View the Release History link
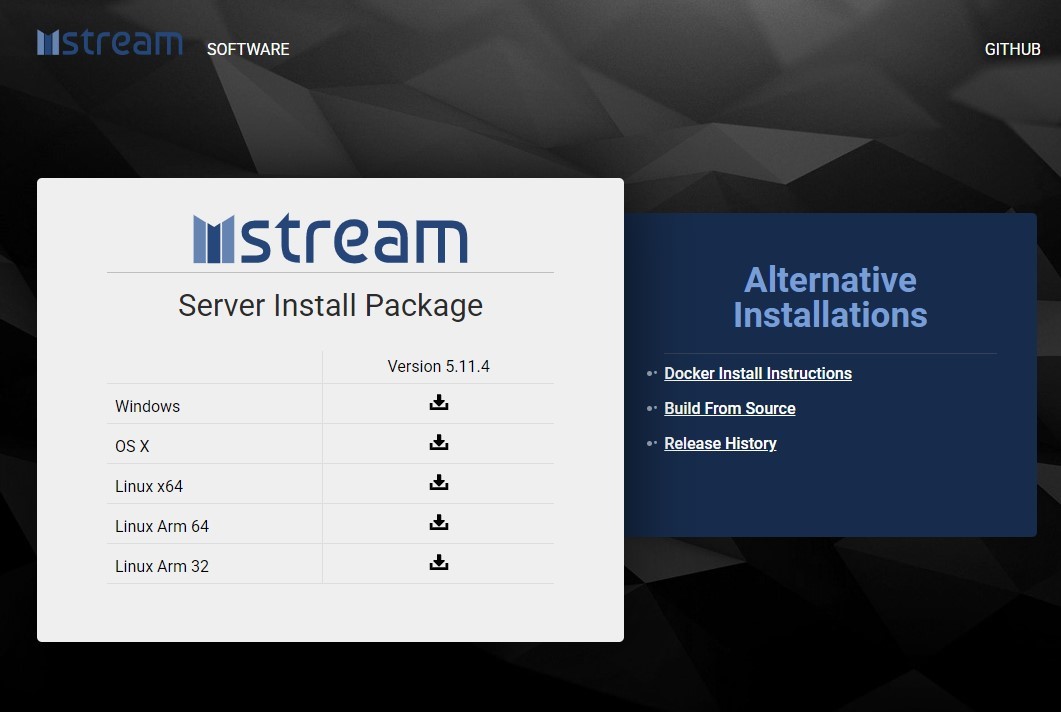This screenshot has height=712, width=1061. pos(720,444)
